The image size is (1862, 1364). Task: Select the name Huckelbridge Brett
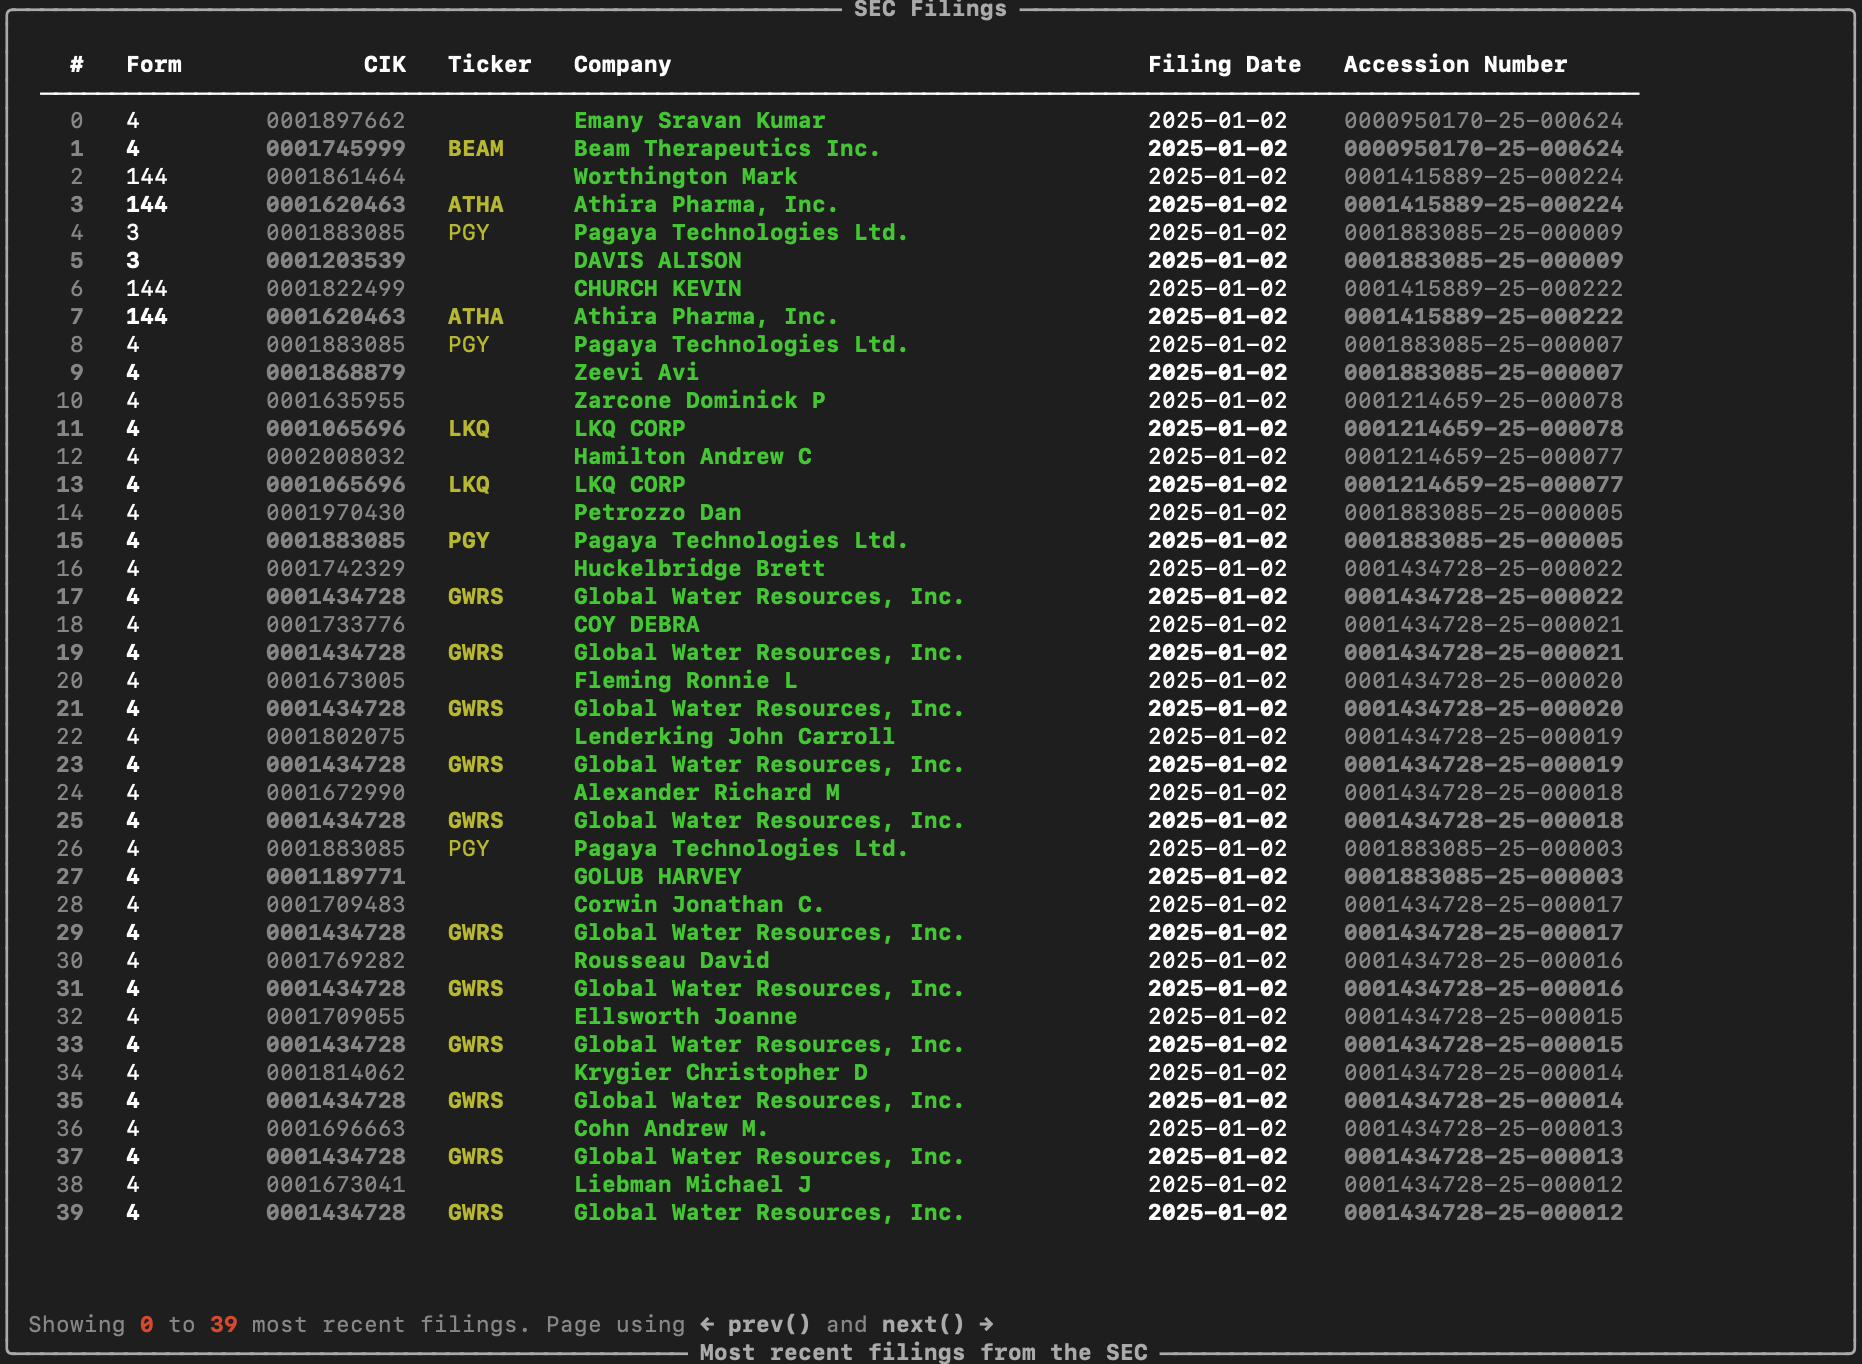tap(699, 568)
